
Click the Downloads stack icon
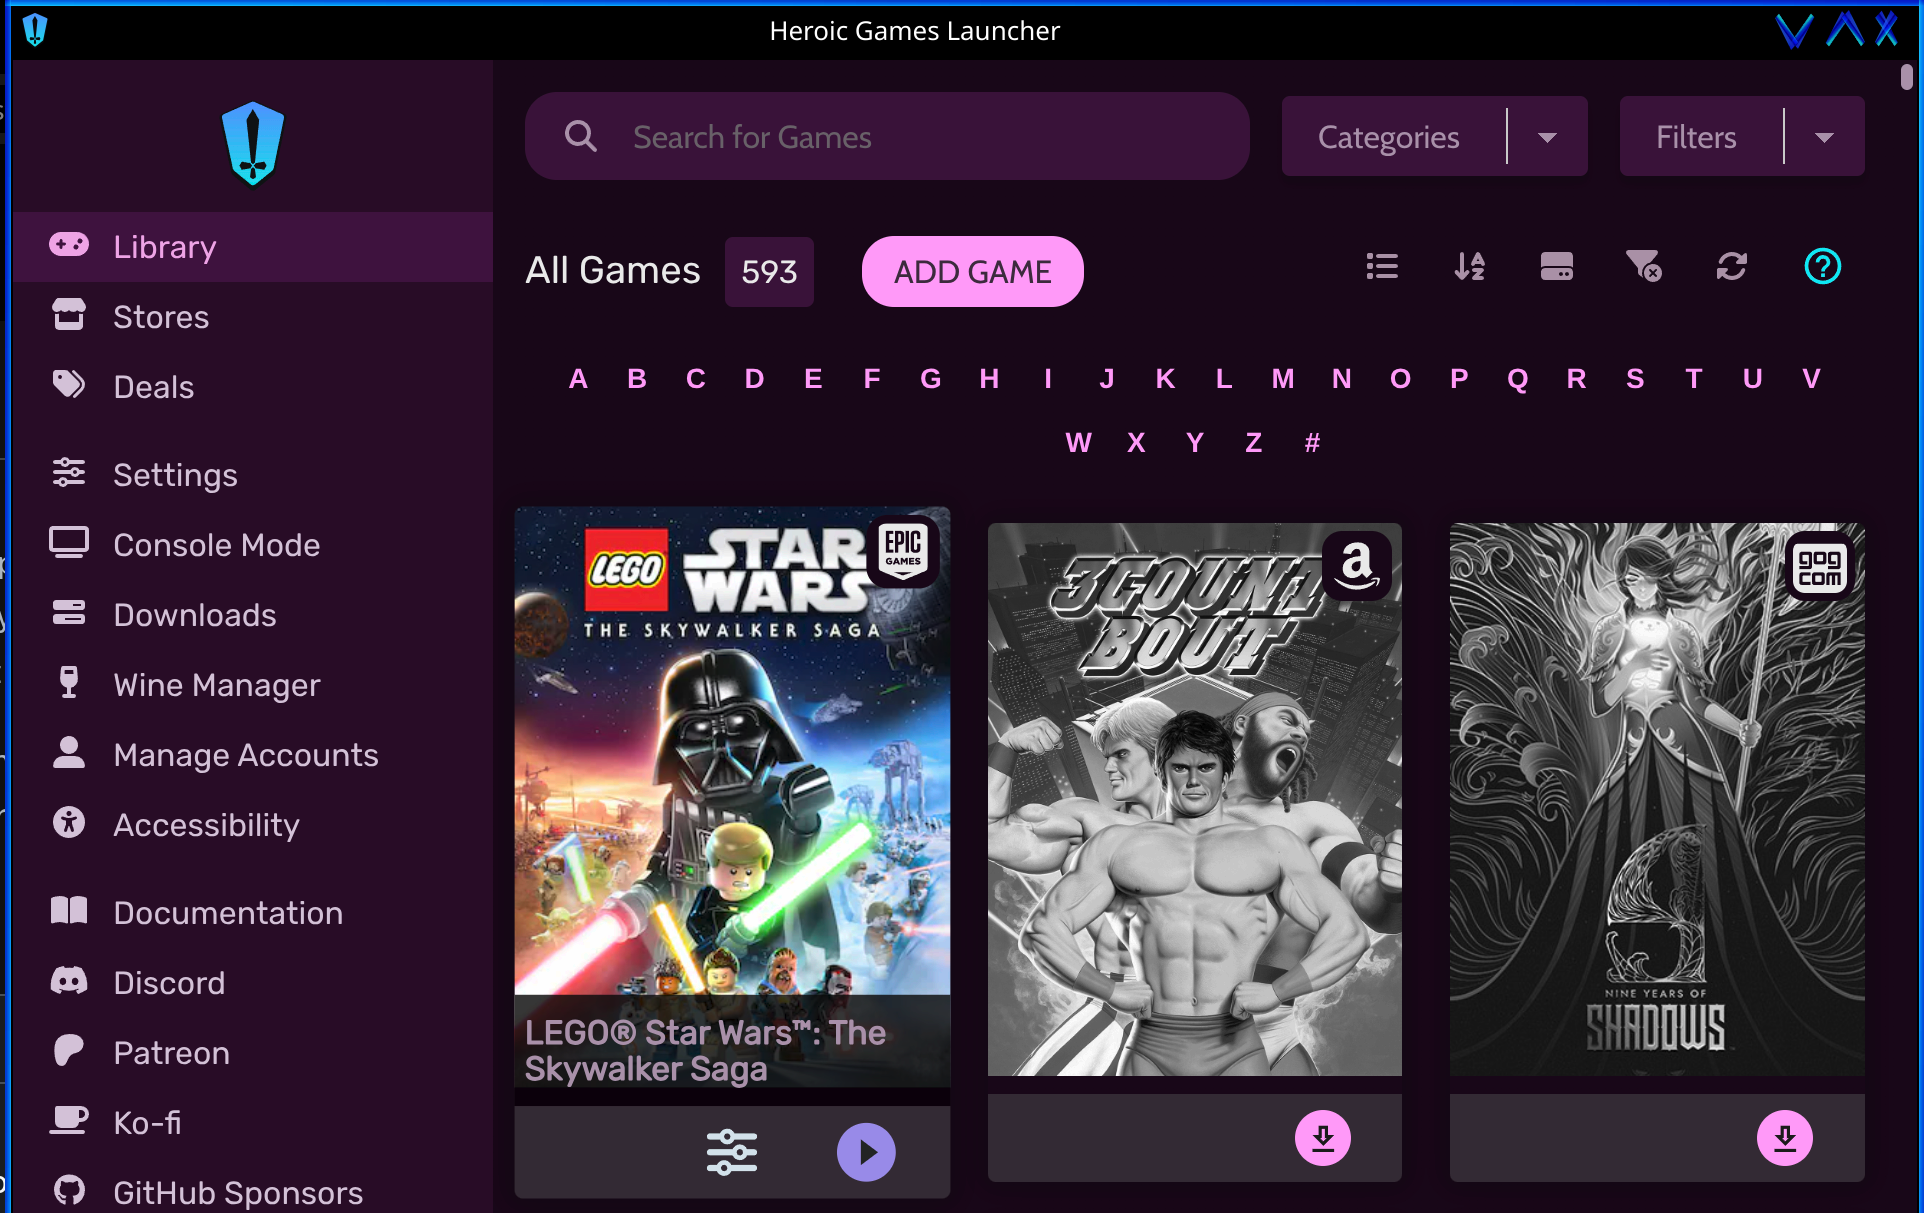(x=69, y=612)
